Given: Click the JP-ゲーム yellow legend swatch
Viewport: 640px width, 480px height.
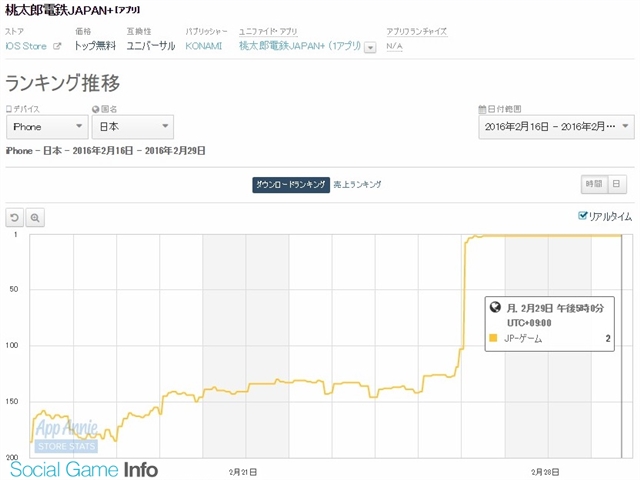Looking at the screenshot, I should click(x=493, y=338).
